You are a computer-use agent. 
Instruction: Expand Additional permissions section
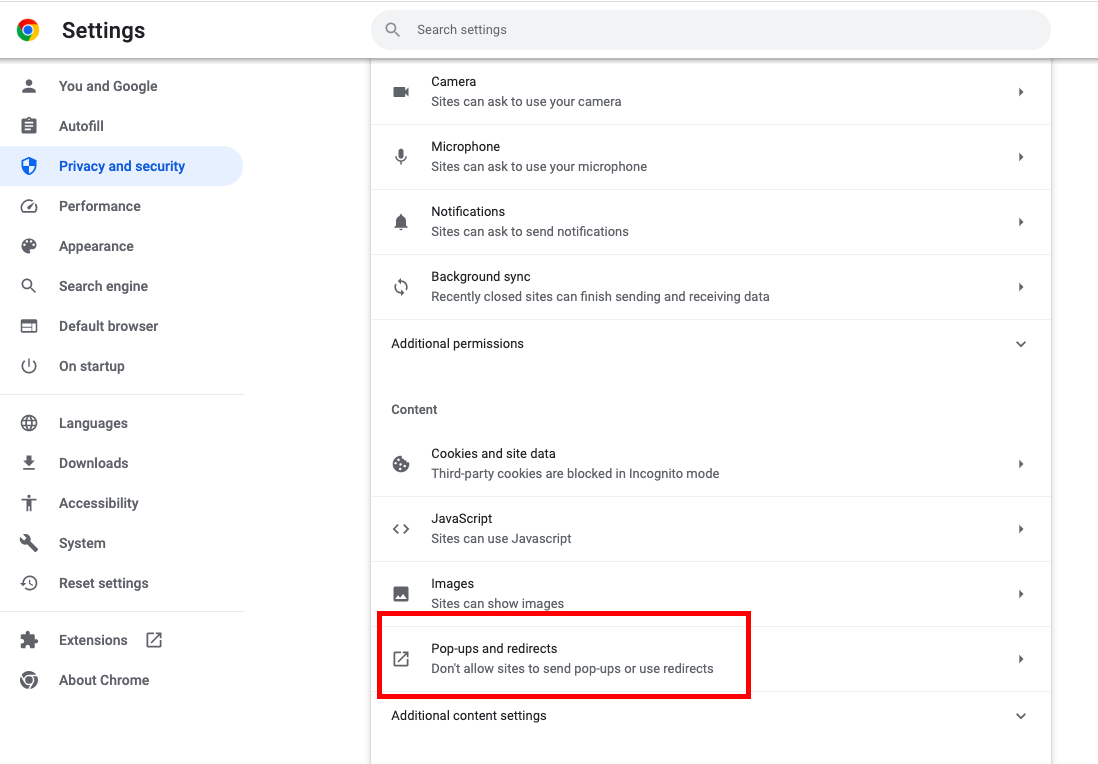(1020, 344)
